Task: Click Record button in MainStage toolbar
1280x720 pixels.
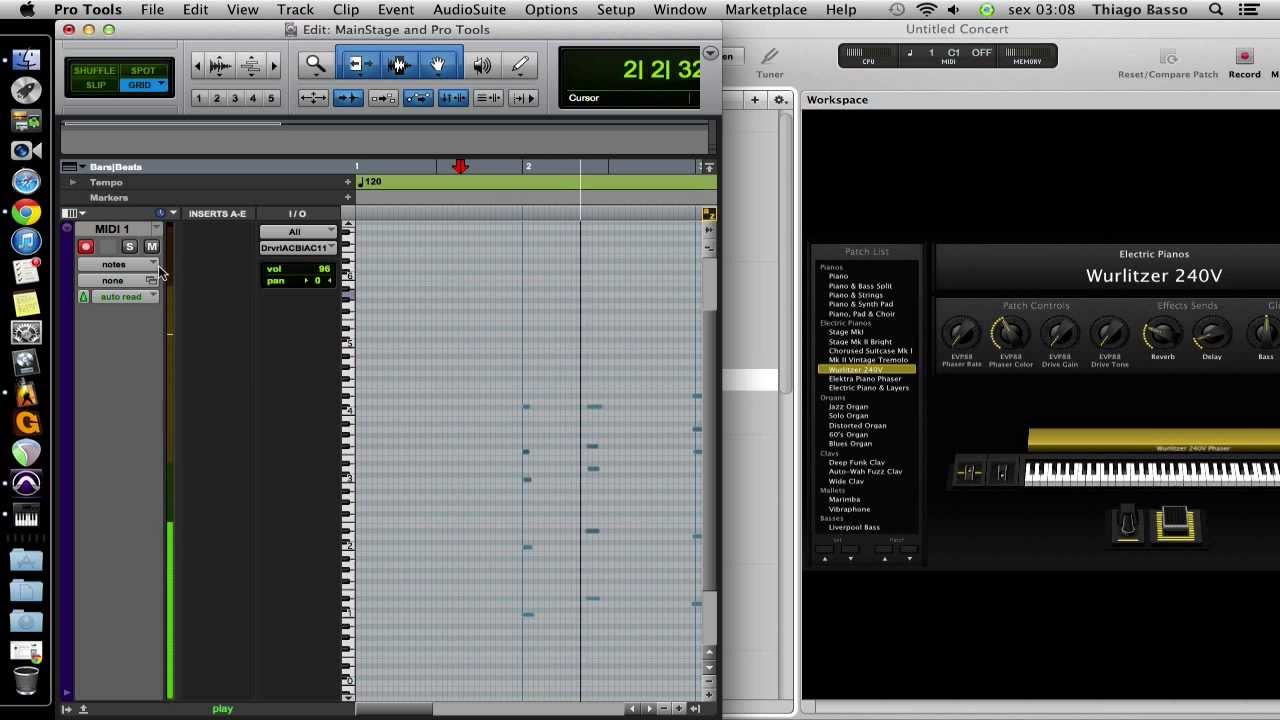Action: [x=1244, y=63]
